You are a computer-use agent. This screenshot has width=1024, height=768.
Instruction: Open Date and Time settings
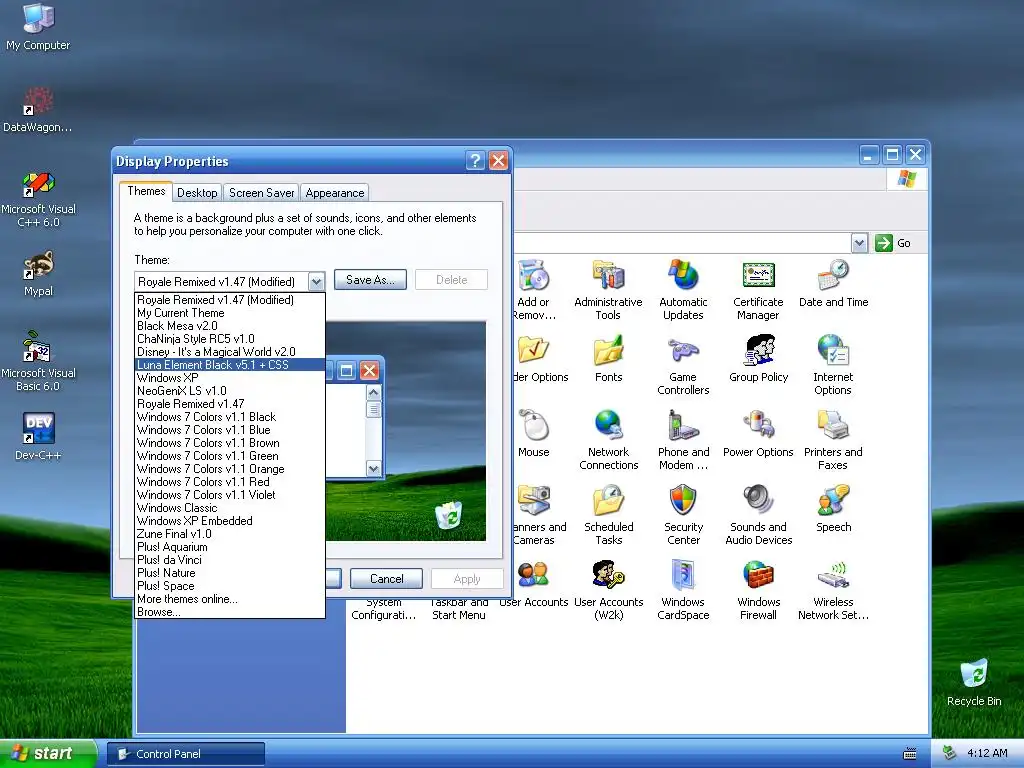point(833,283)
